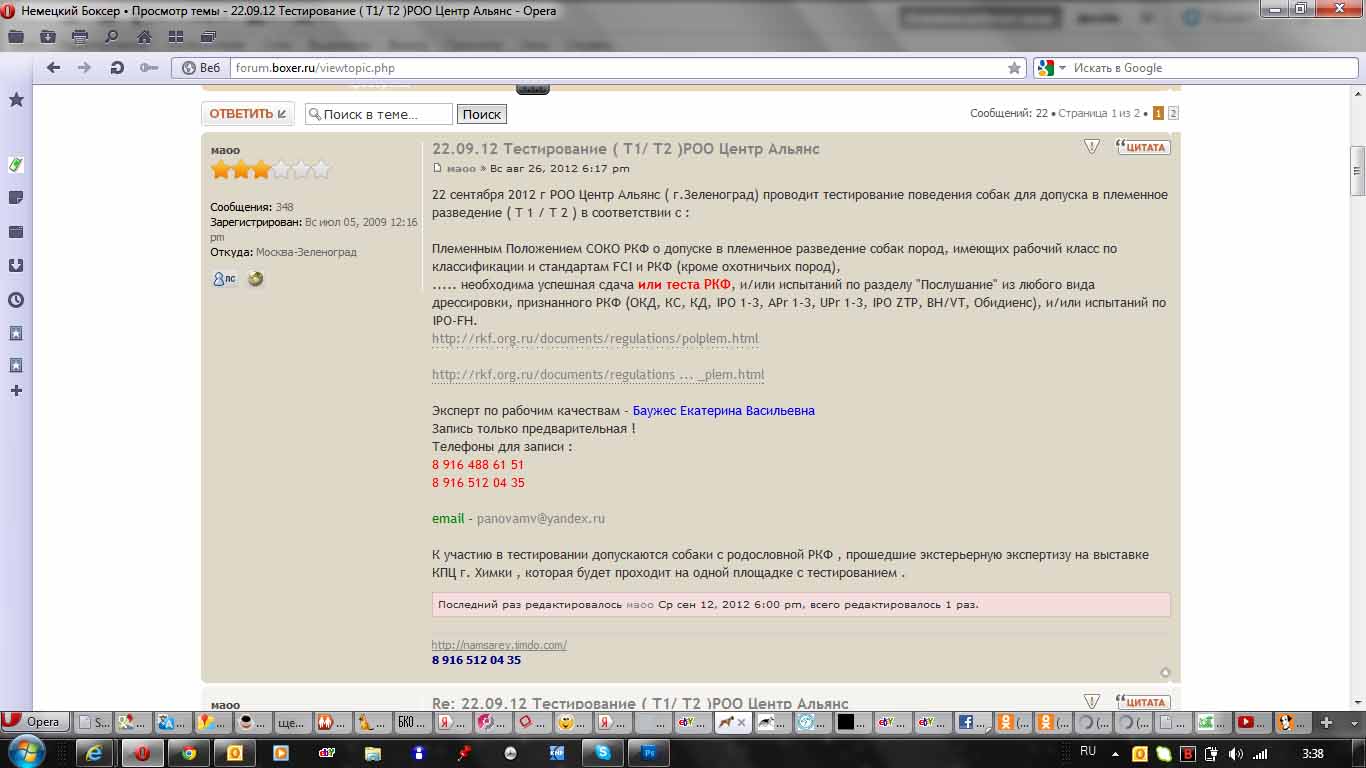Open the Downloads panel in Opera sidebar
1366x768 pixels.
click(16, 266)
